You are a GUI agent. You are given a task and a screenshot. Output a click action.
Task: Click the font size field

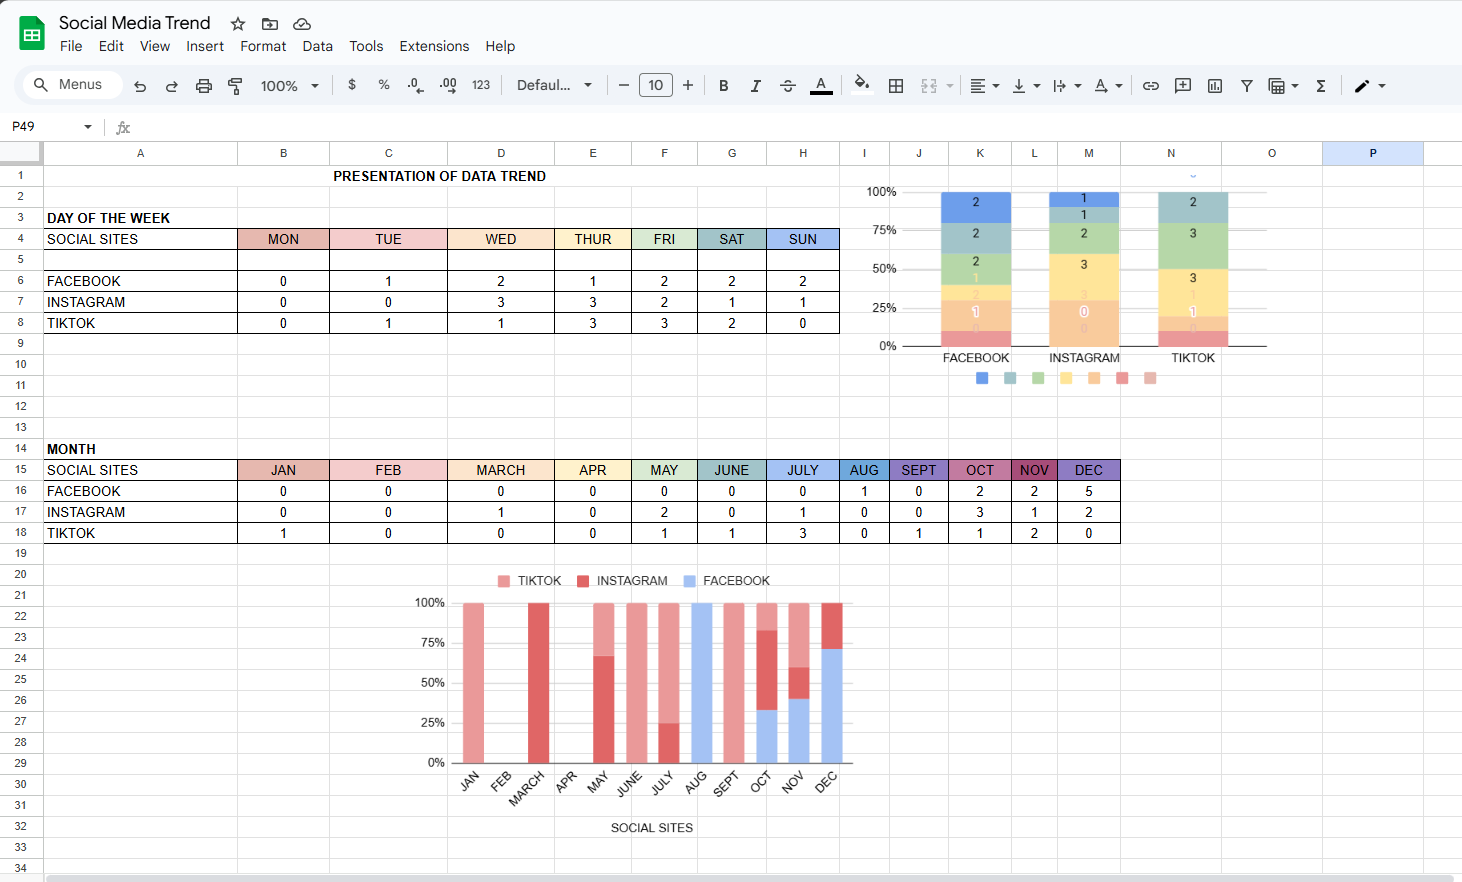656,85
